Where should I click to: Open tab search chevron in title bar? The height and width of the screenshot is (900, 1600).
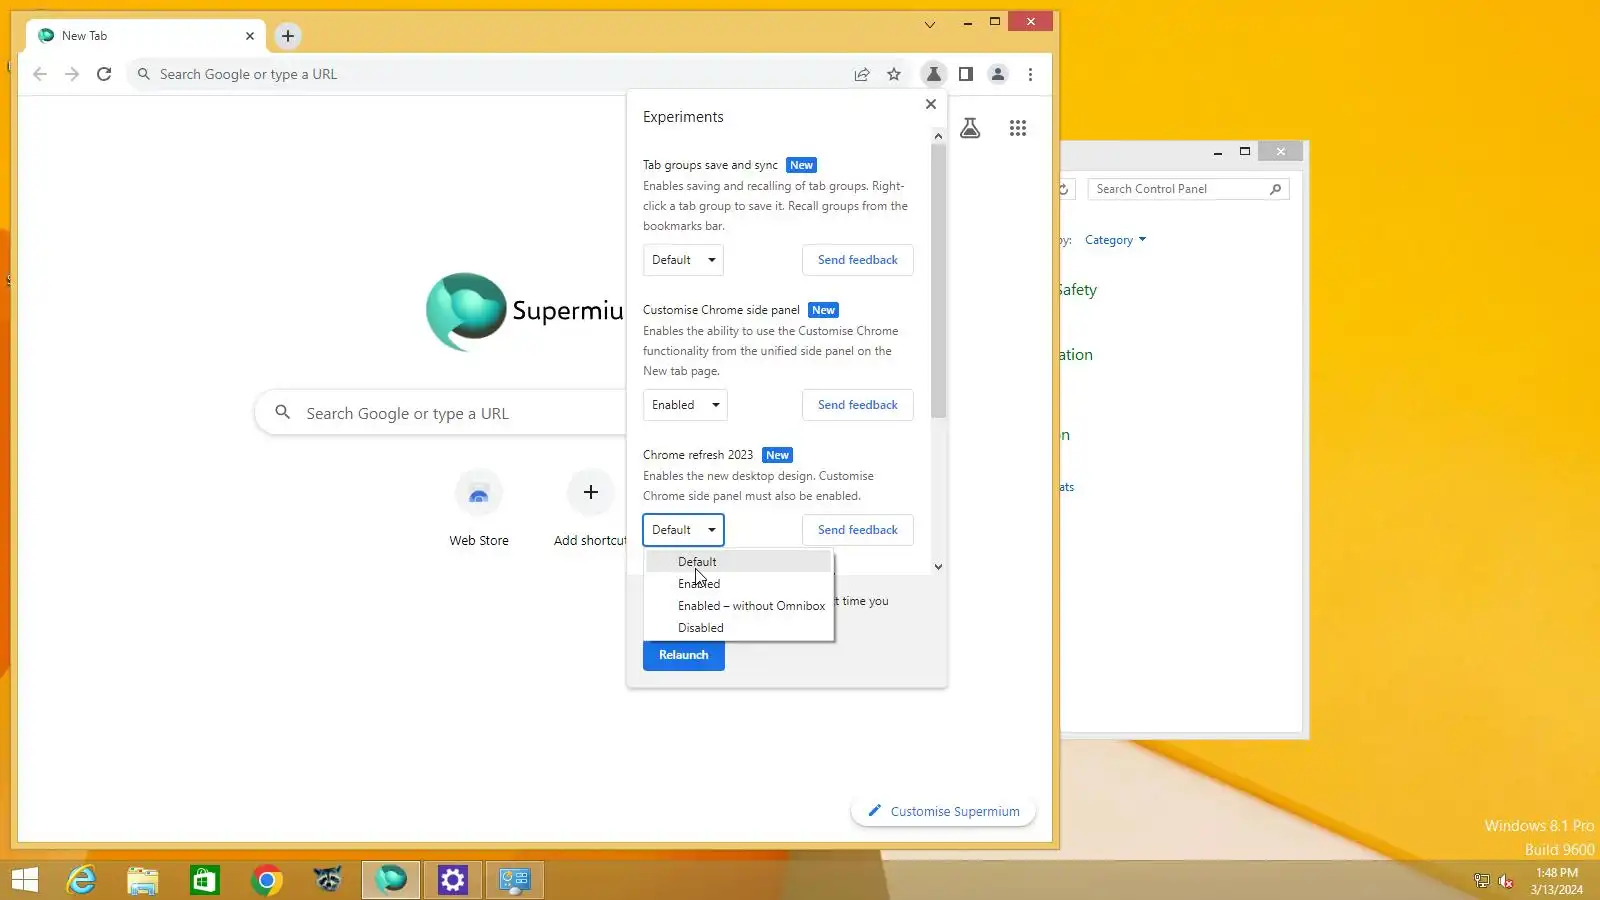click(x=930, y=24)
